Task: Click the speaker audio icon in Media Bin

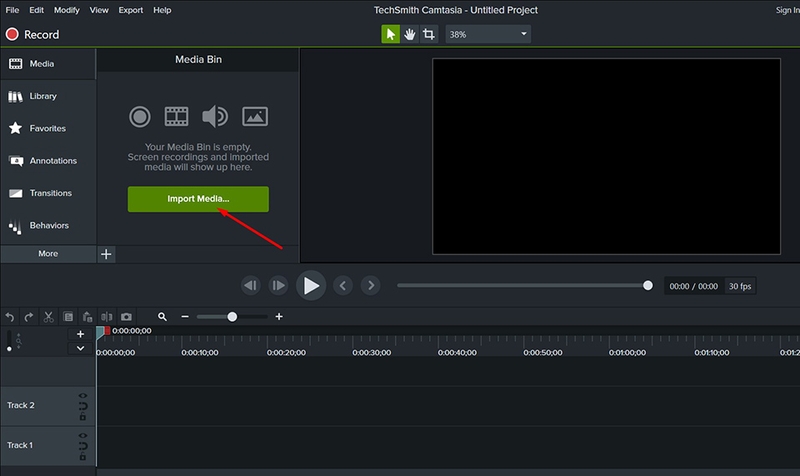Action: pos(215,116)
